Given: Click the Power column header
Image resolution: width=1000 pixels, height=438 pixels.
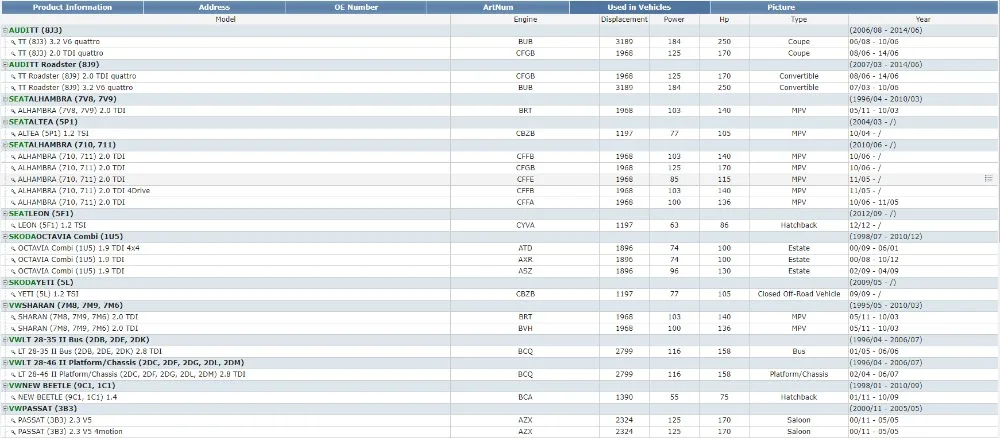Looking at the screenshot, I should click(674, 19).
